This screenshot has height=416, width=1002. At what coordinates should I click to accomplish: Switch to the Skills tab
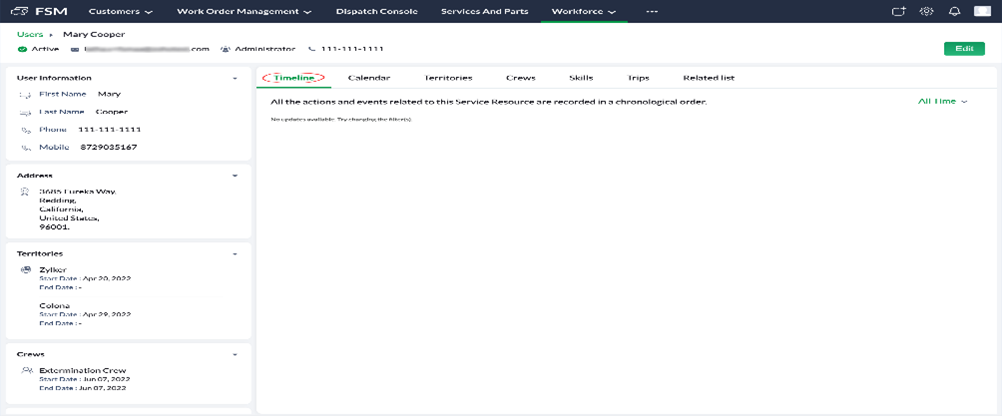point(580,78)
